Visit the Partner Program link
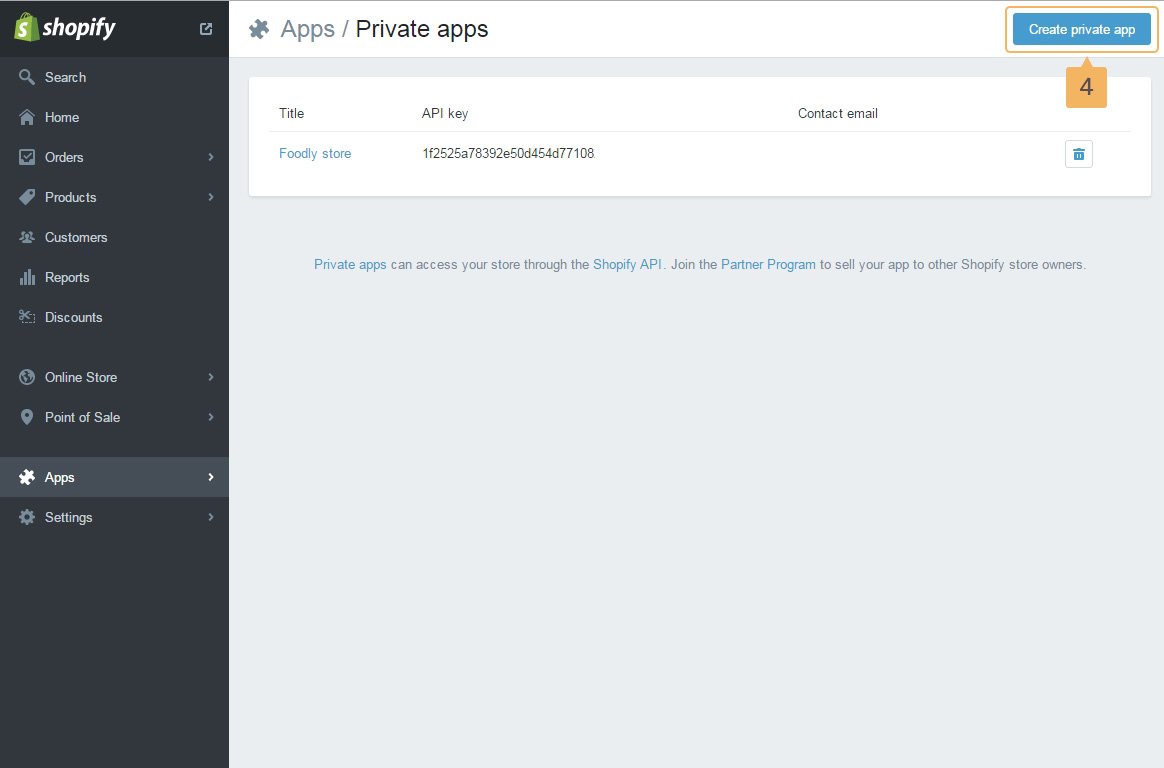Image resolution: width=1164 pixels, height=768 pixels. (x=768, y=265)
